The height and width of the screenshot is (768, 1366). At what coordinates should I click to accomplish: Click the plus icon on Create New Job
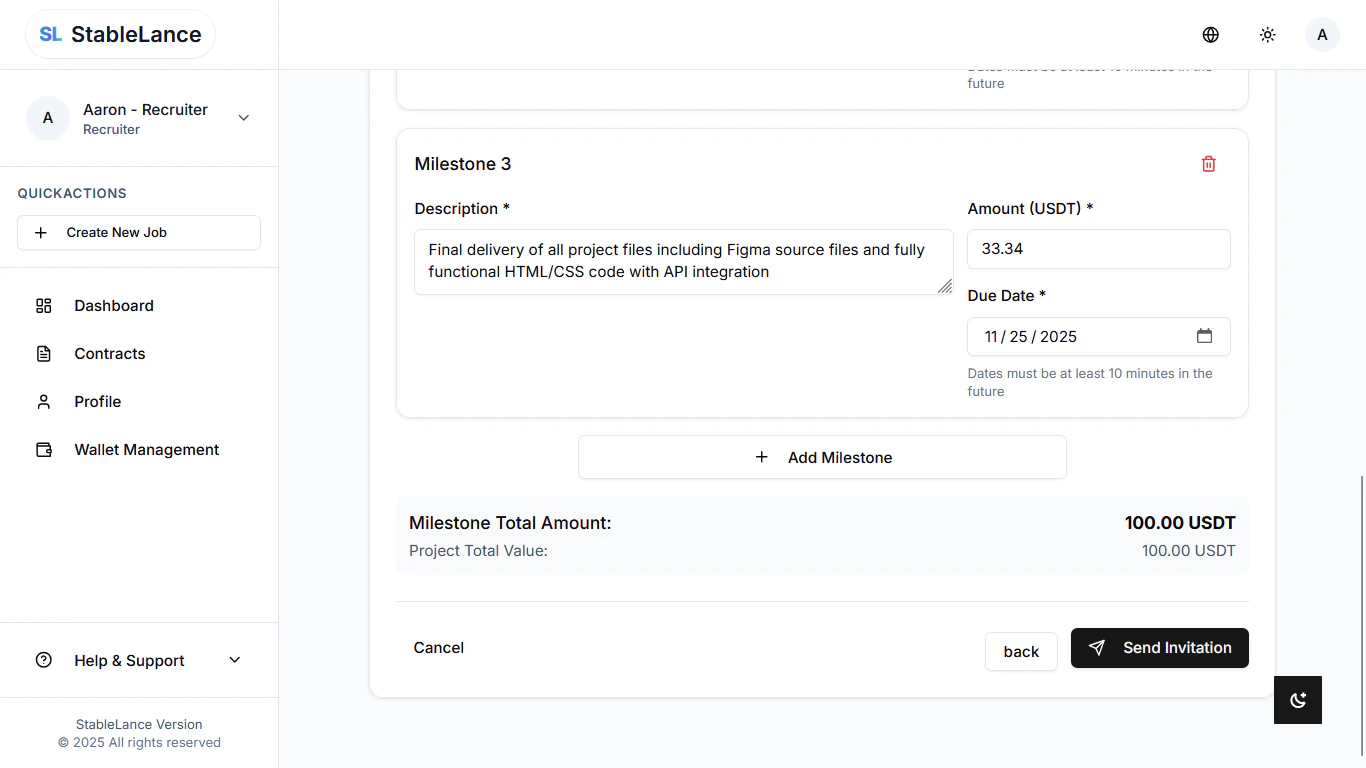tap(40, 232)
